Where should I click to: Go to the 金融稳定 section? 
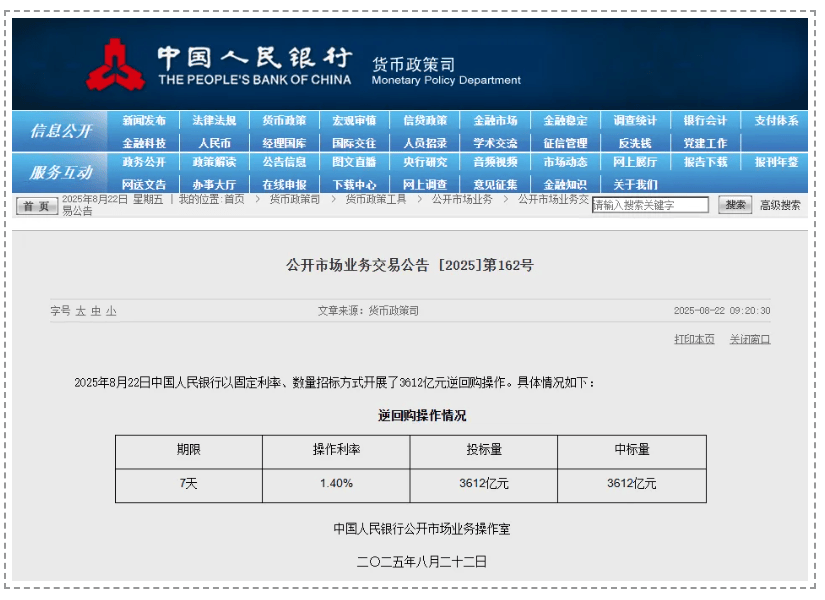click(x=565, y=121)
